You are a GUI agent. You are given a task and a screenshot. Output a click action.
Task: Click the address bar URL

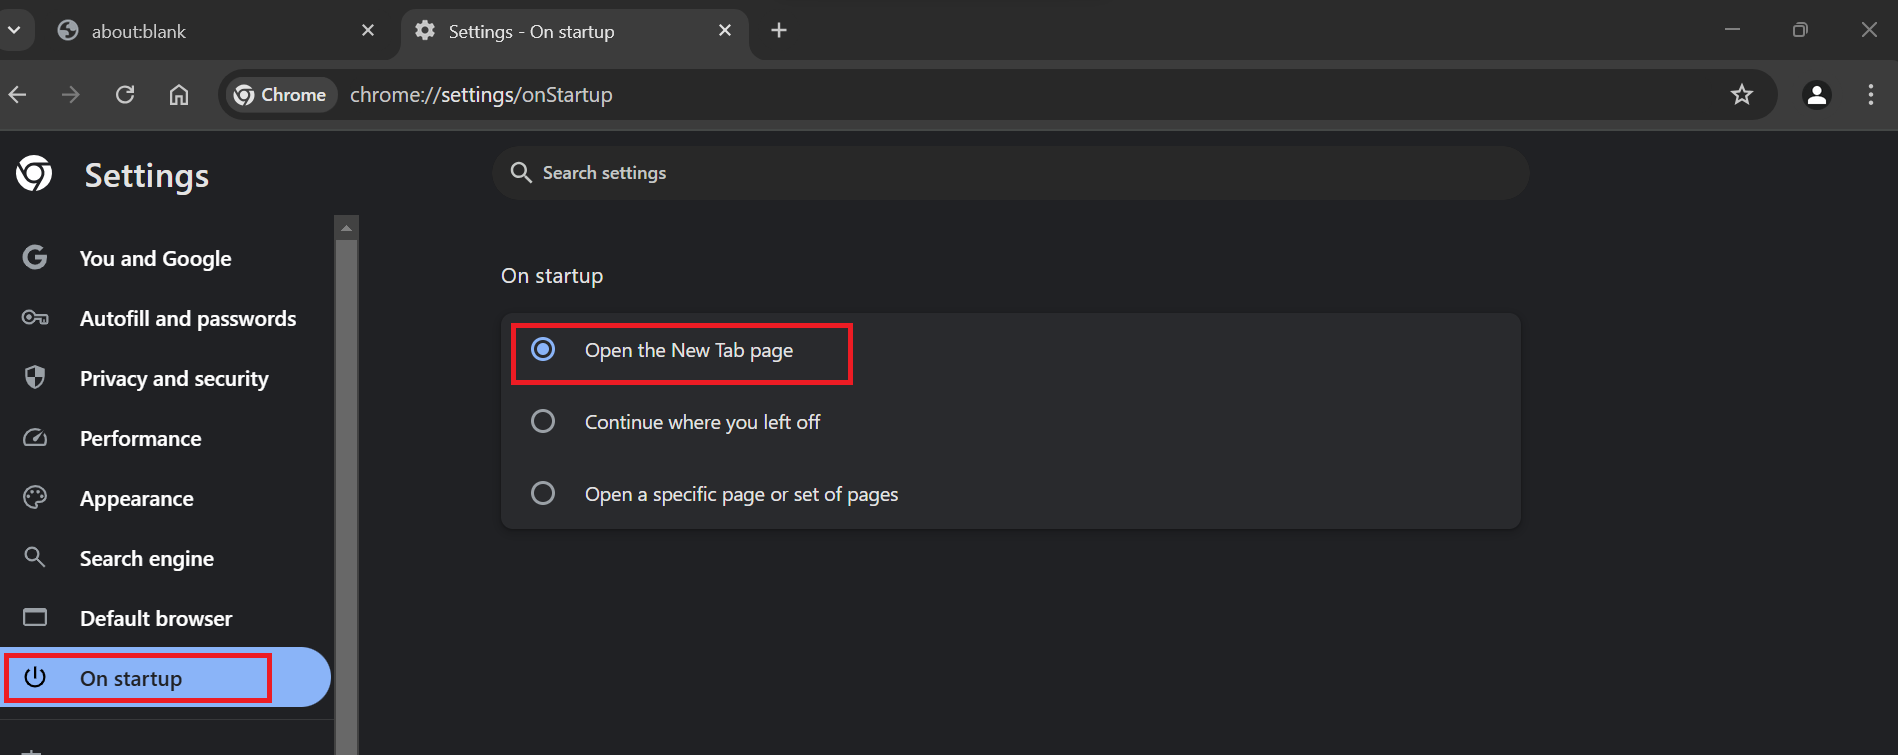(481, 95)
